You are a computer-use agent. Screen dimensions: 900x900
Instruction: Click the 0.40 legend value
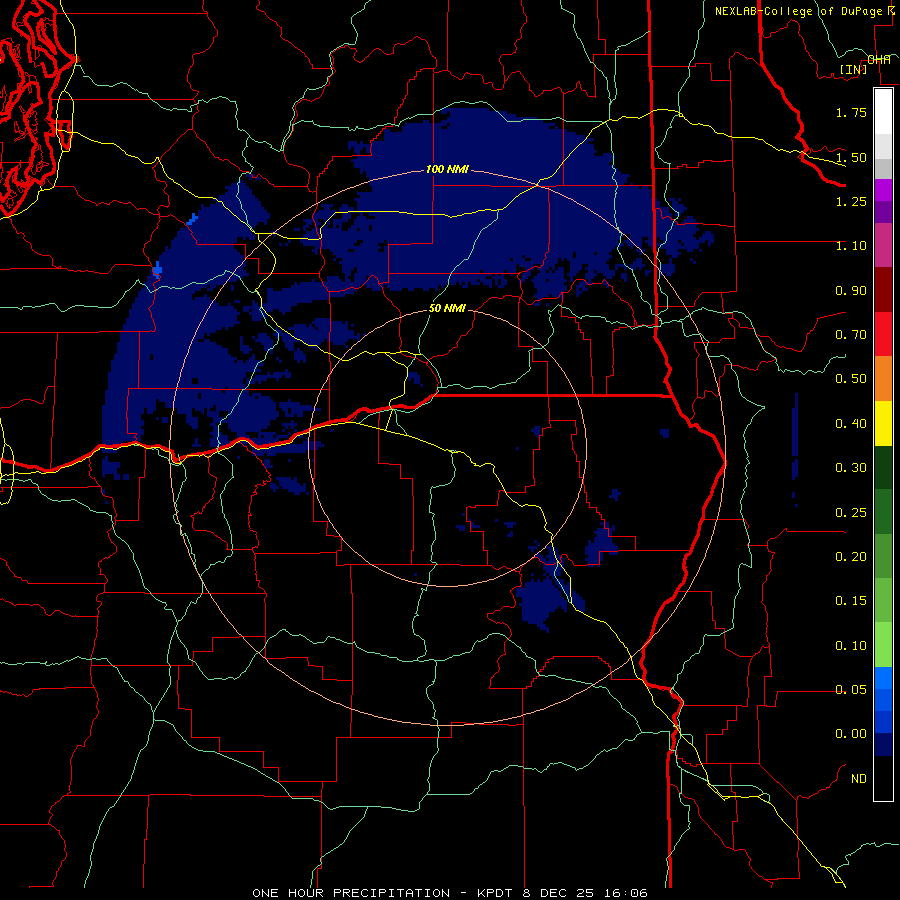tap(851, 424)
